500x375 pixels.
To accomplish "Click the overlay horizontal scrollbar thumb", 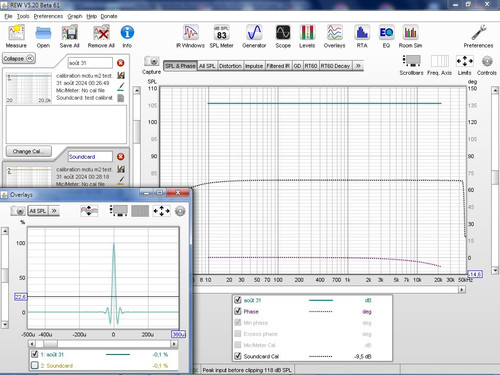I will pos(50,343).
